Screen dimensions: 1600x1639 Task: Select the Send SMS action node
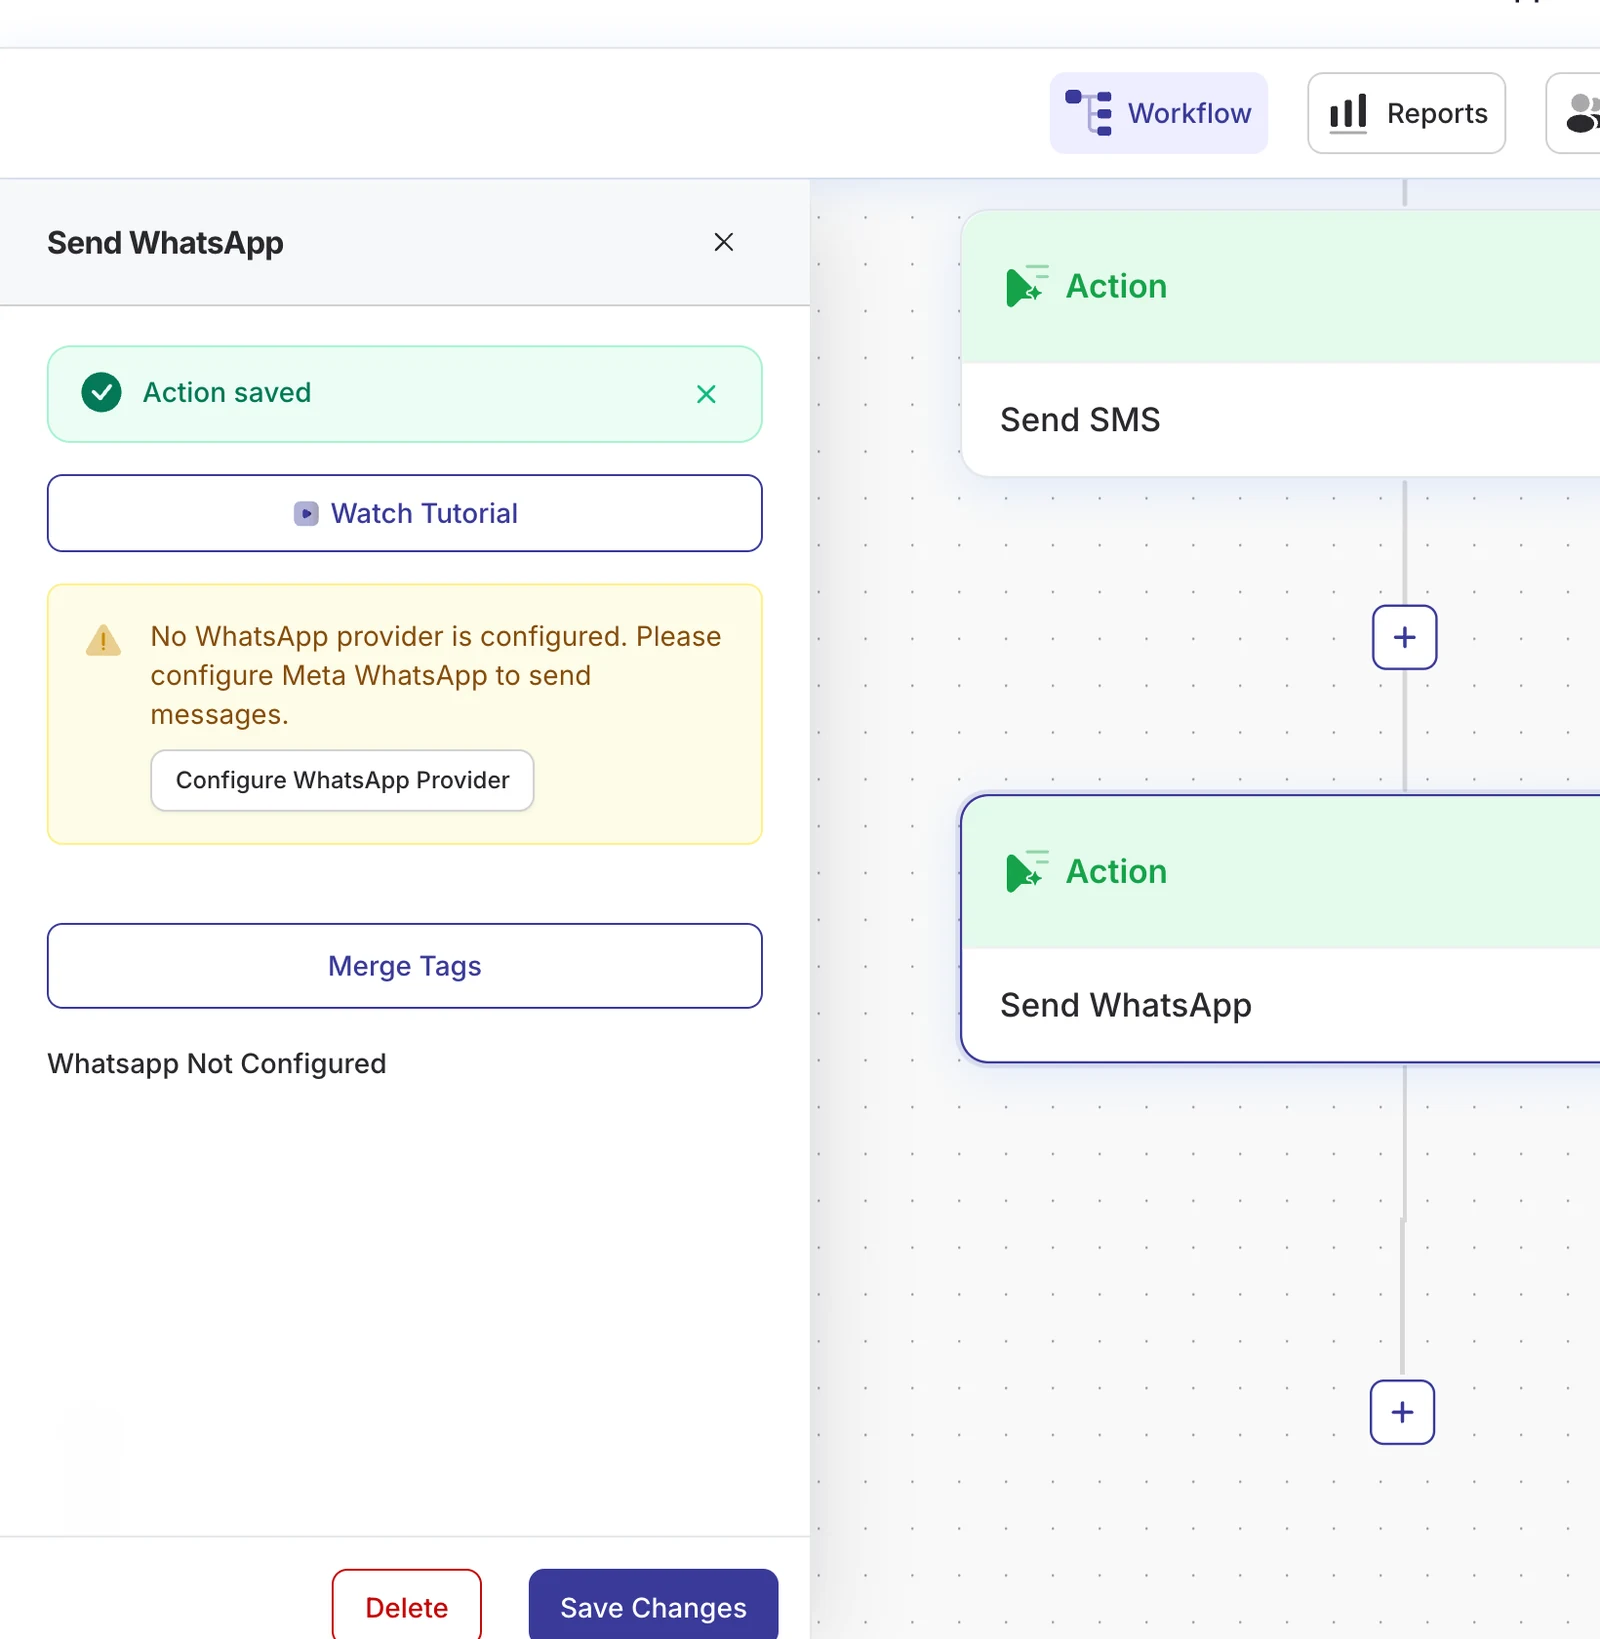coord(1280,343)
